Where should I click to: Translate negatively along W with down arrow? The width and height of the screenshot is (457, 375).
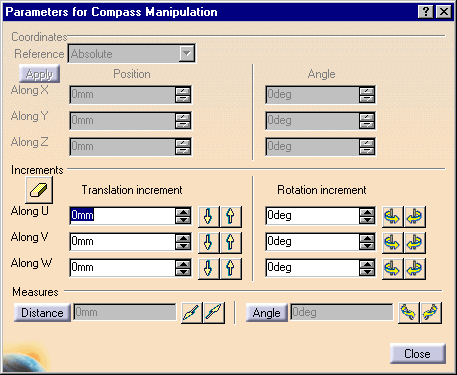(209, 269)
